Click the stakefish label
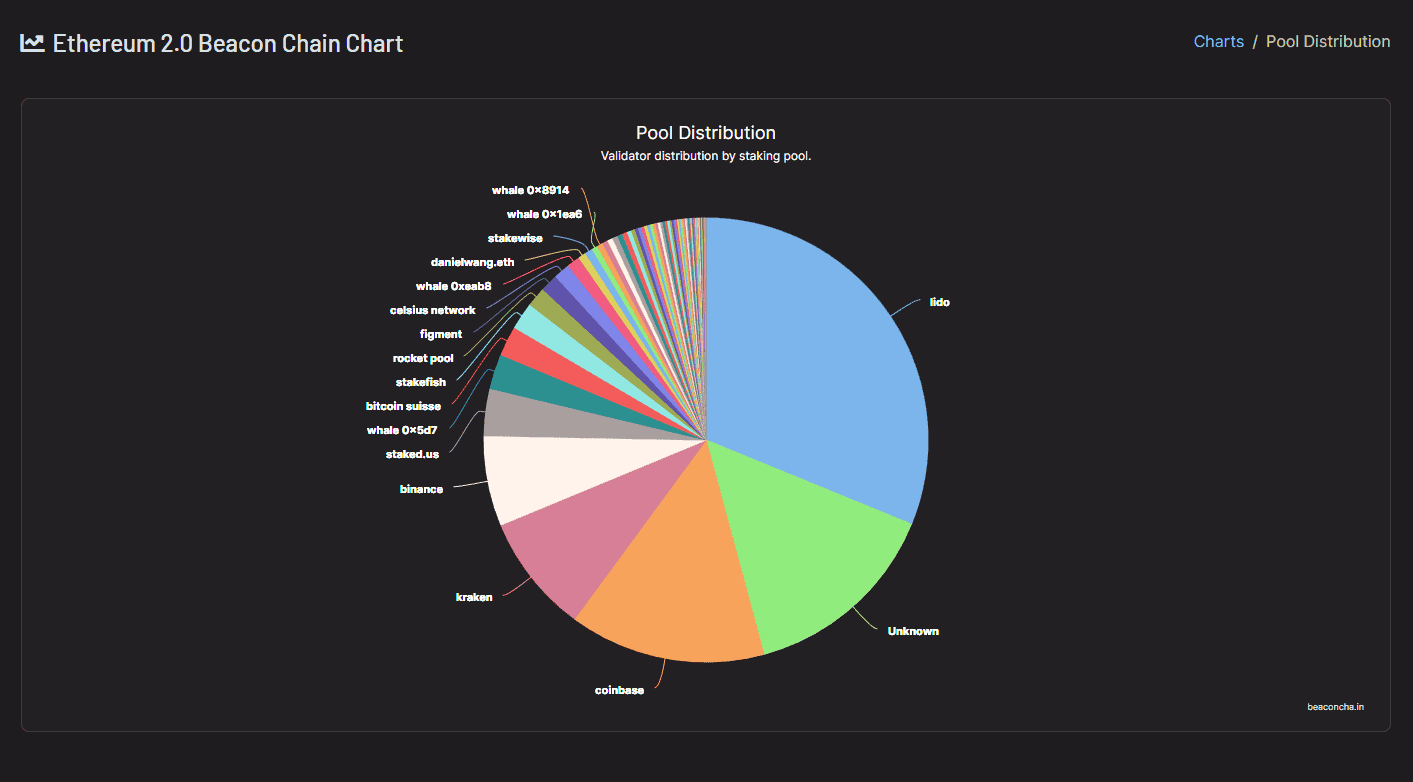 point(420,382)
